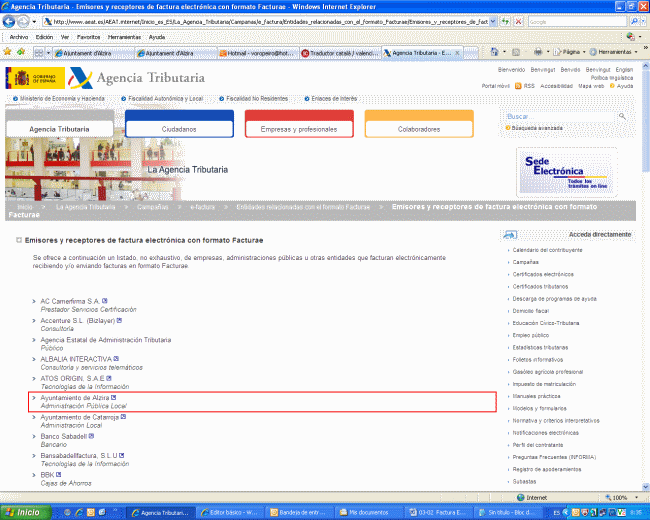The width and height of the screenshot is (650, 520).
Task: Open the Ayuntamiento de Alzira link
Action: point(75,398)
